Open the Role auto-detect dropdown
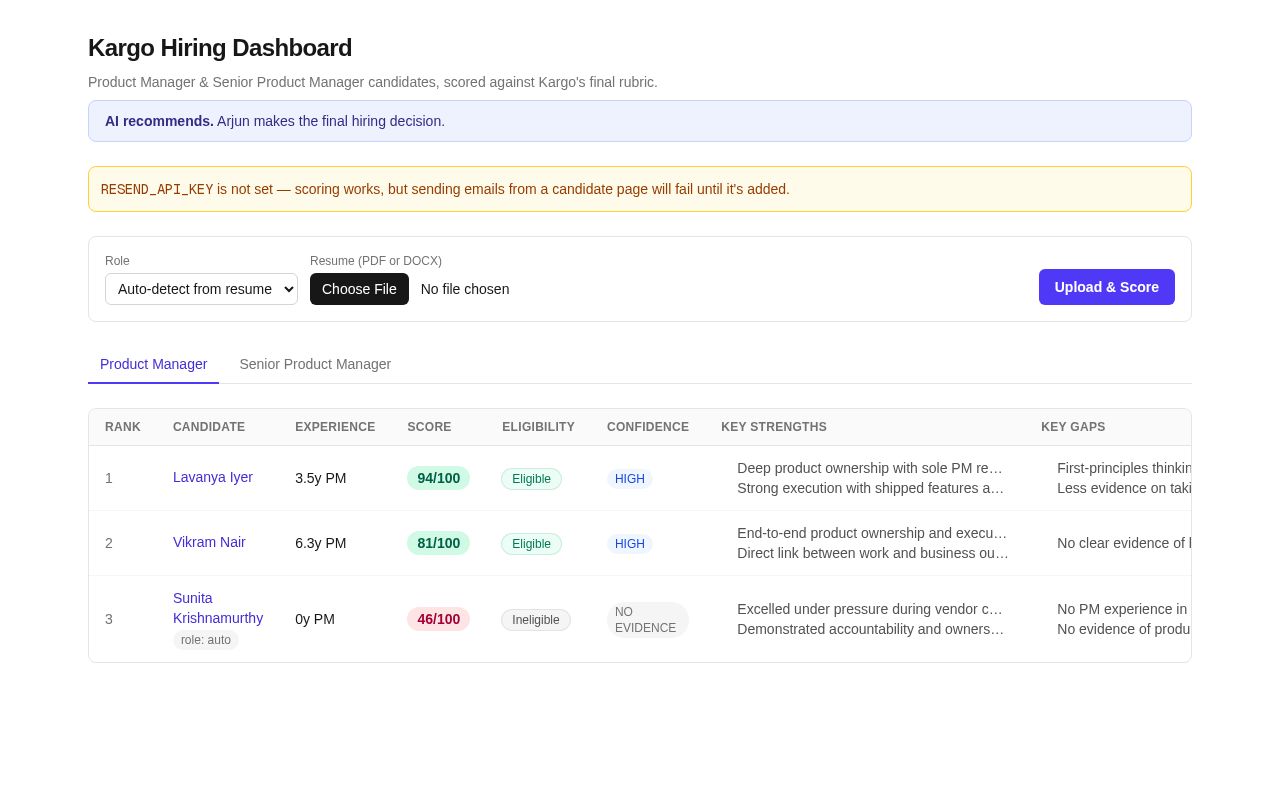Image resolution: width=1280 pixels, height=800 pixels. pyautogui.click(x=201, y=289)
